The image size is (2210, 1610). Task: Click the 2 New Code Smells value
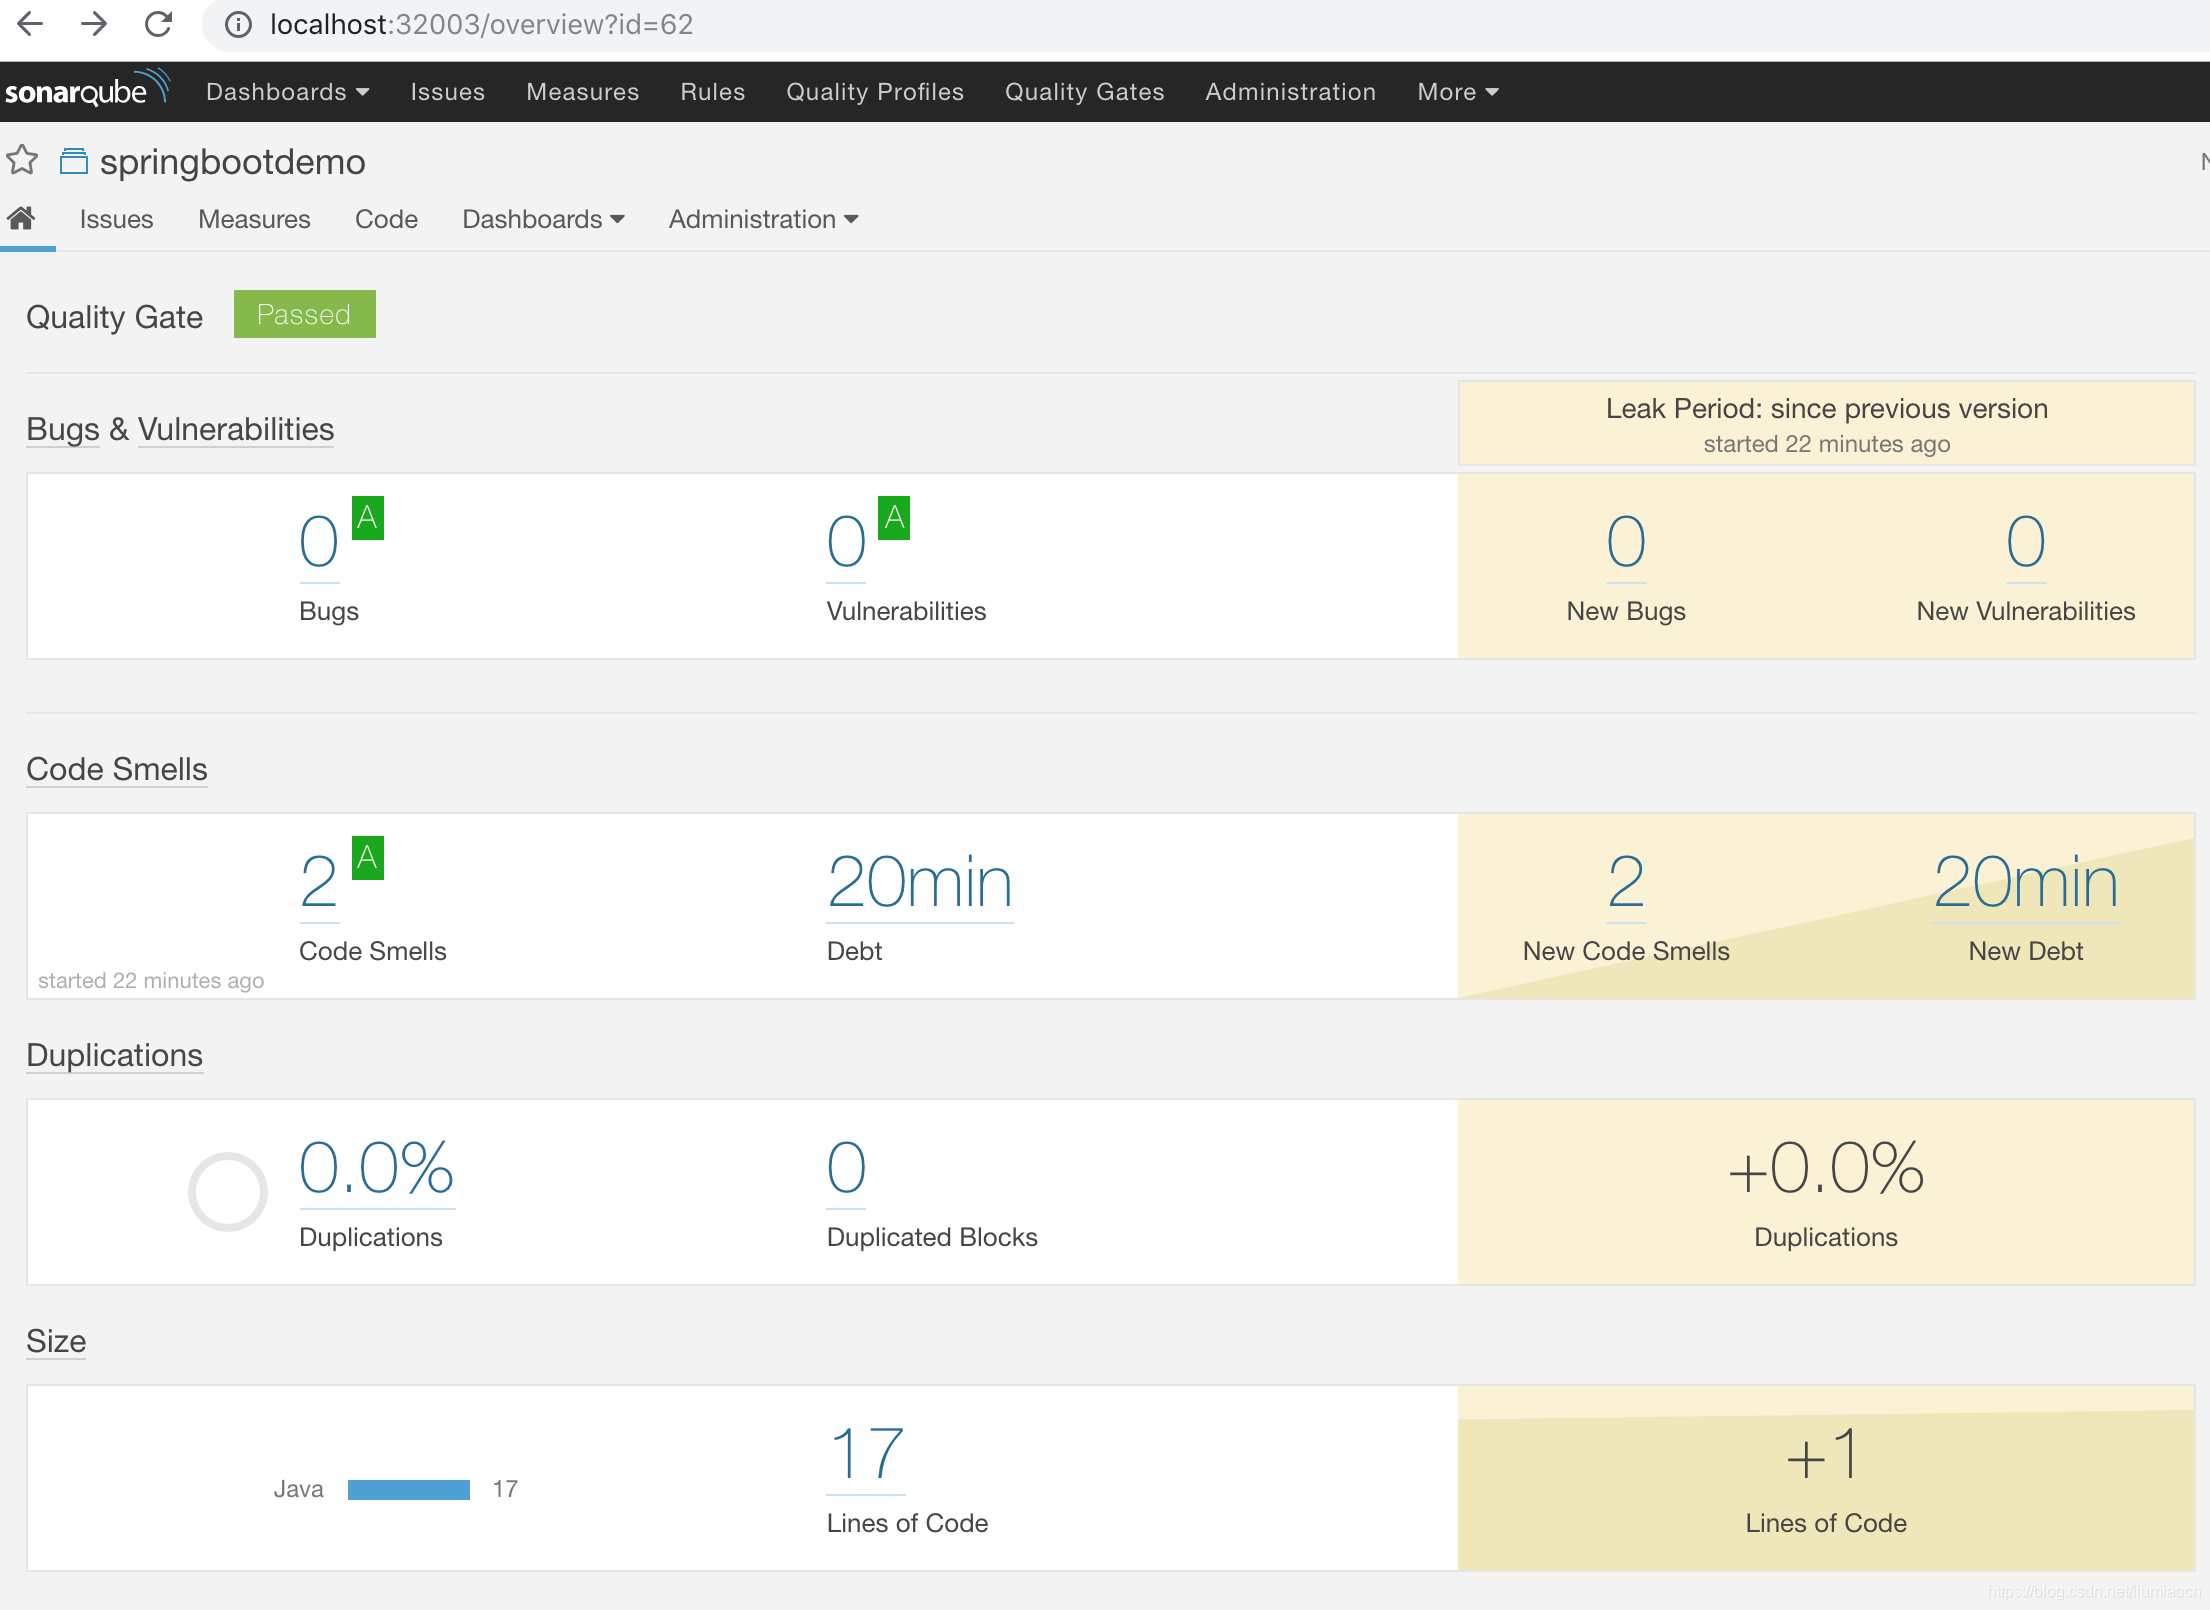1626,883
